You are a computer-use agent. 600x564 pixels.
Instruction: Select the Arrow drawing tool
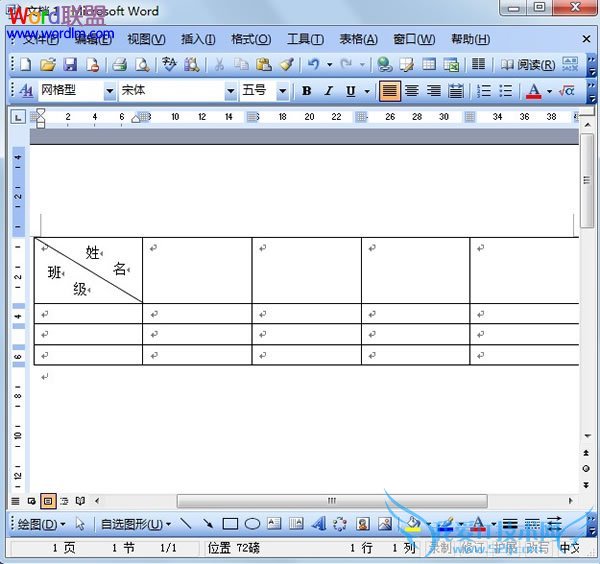point(208,523)
